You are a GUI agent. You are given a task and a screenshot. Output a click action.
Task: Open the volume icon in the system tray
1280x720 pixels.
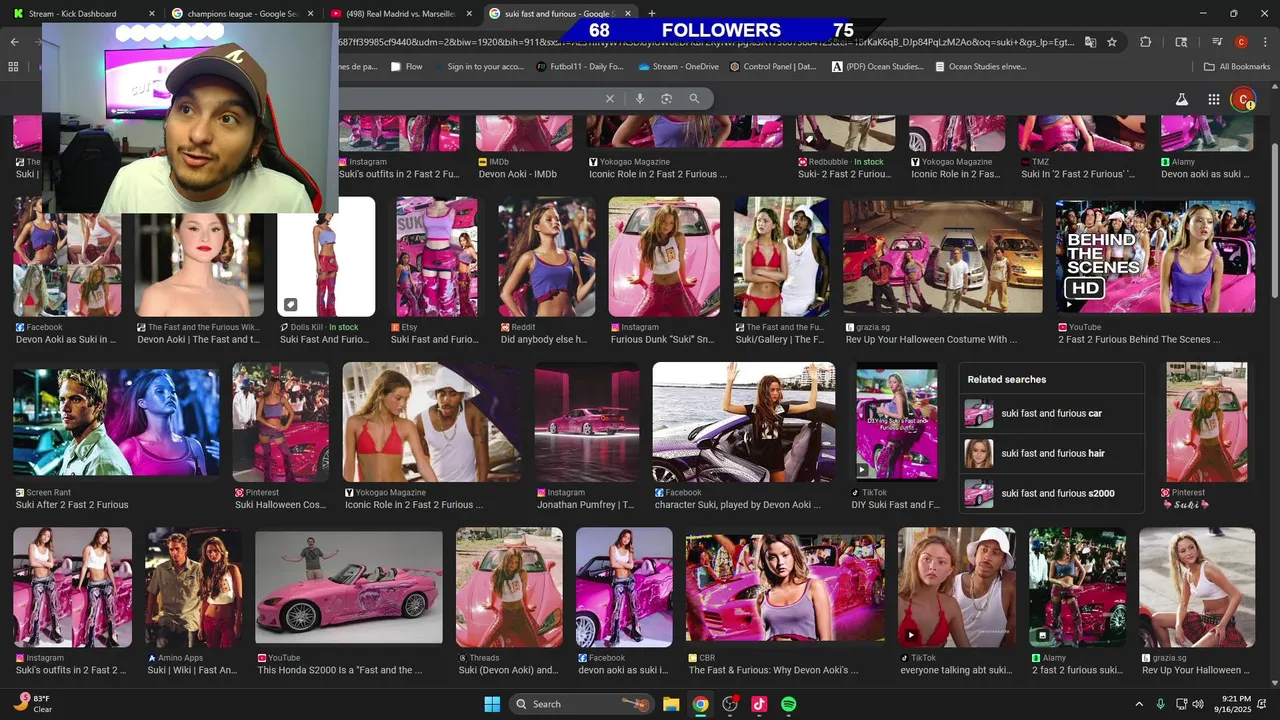click(x=1200, y=704)
